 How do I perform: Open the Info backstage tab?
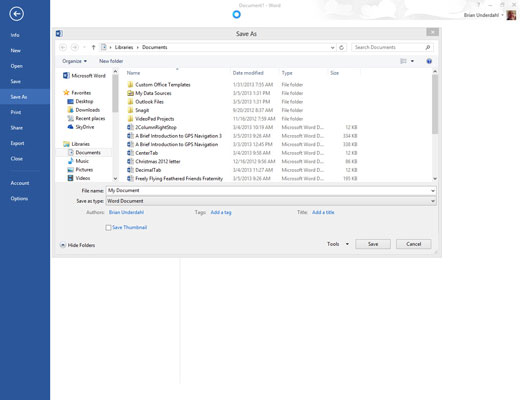pos(15,35)
